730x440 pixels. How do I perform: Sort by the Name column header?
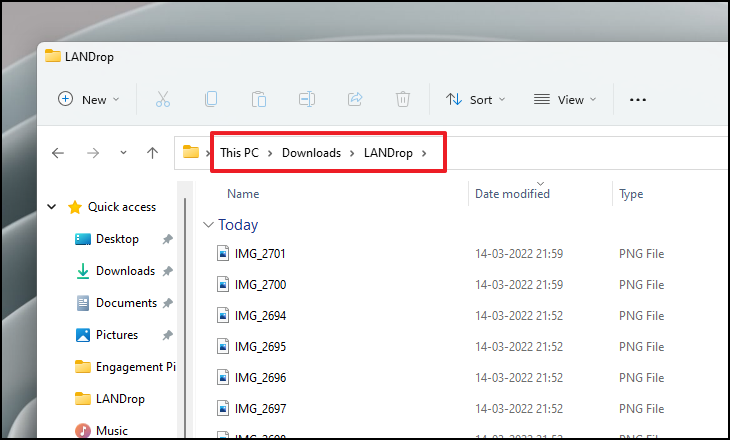pos(243,194)
